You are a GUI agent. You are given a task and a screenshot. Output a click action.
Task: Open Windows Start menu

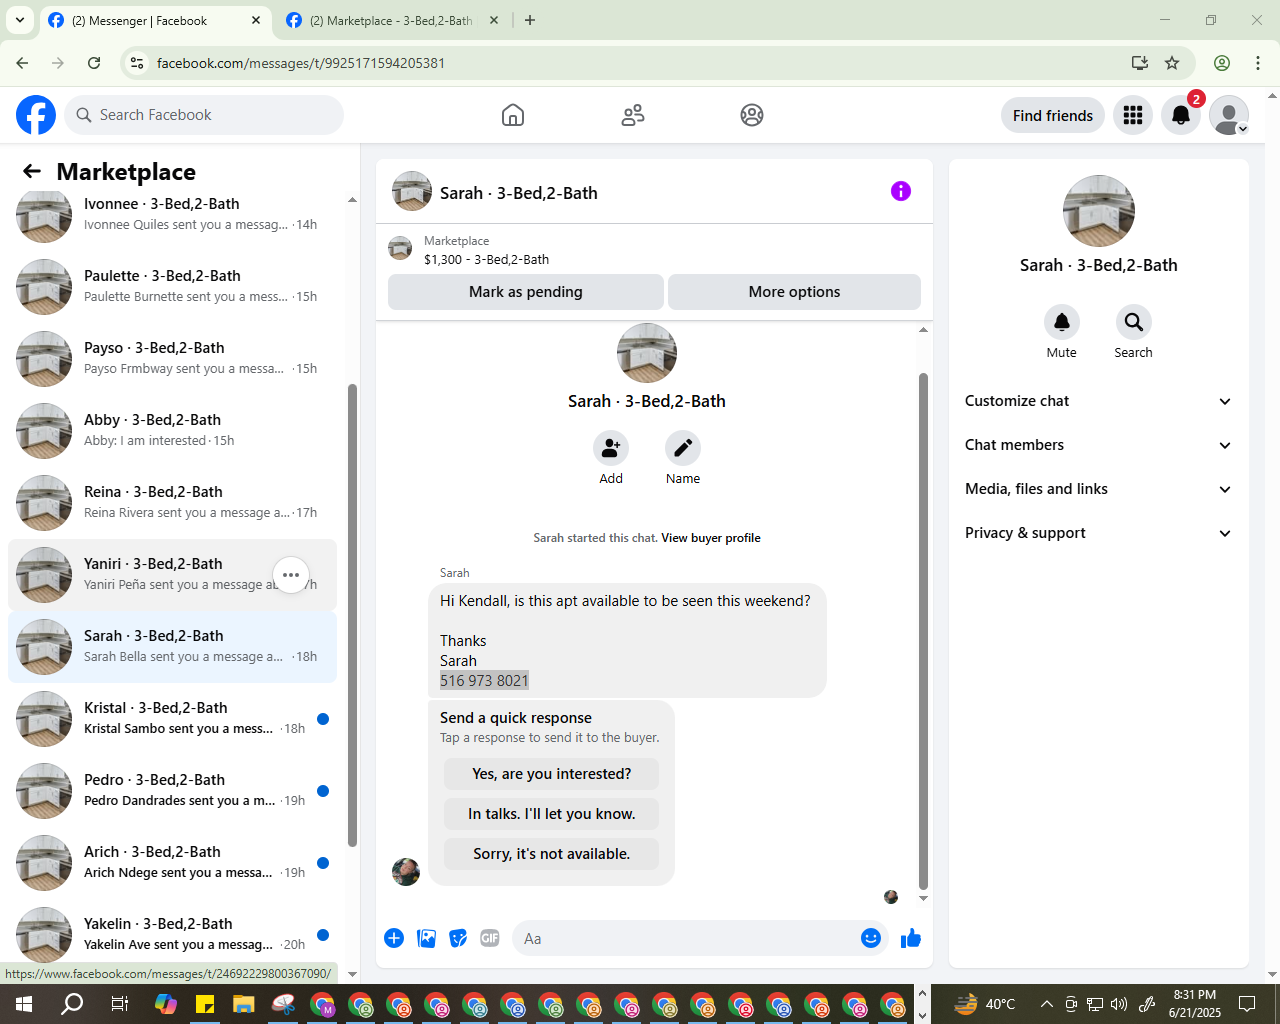point(24,1004)
